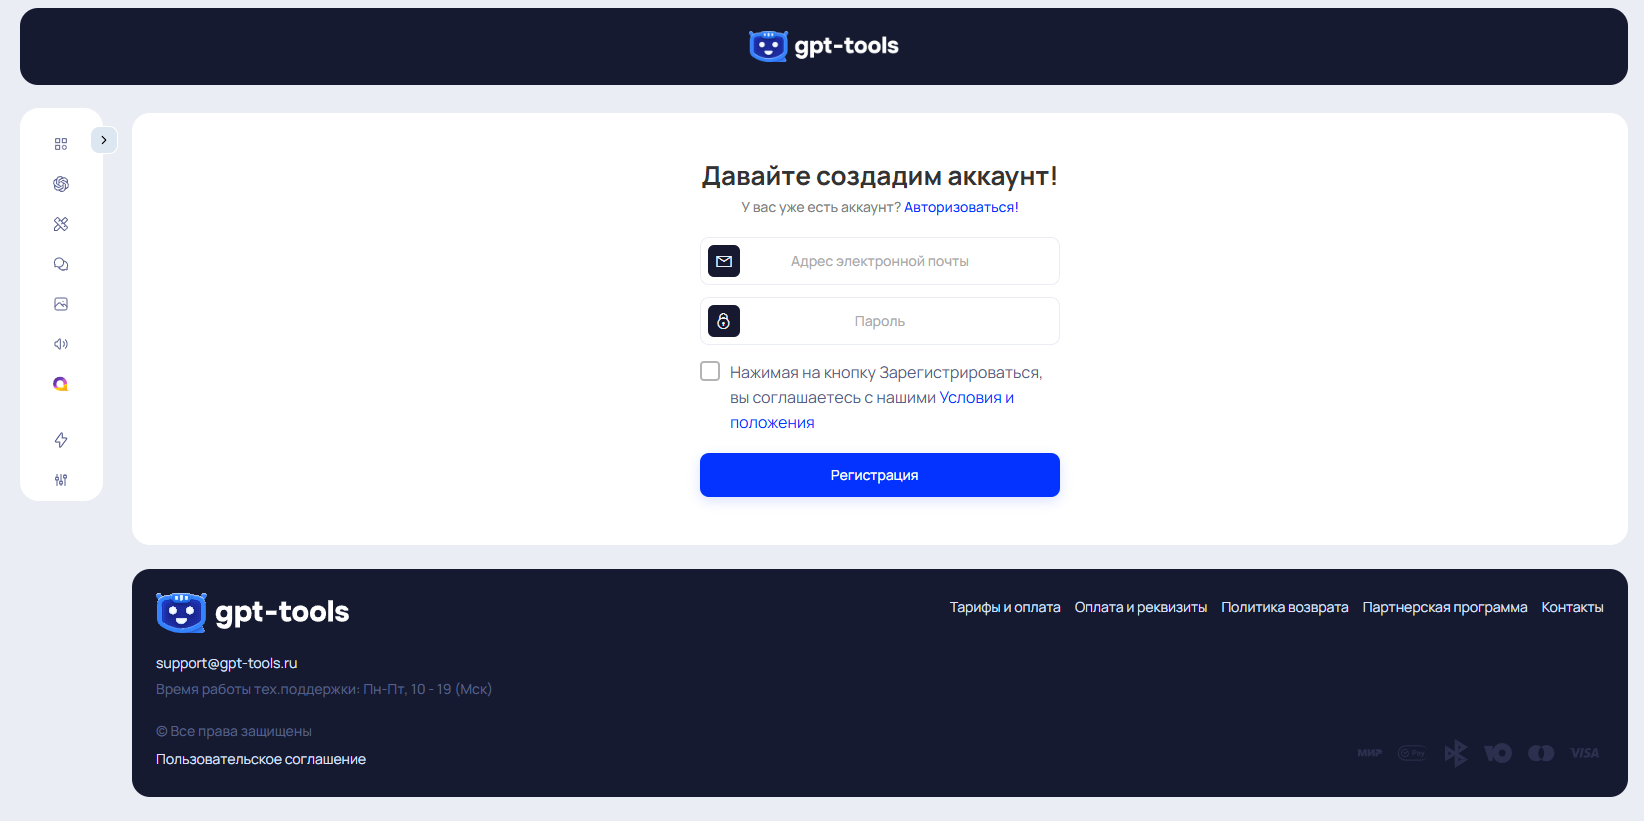Open 'Партнерская программа' in footer menu
Image resolution: width=1644 pixels, height=821 pixels.
click(x=1445, y=607)
